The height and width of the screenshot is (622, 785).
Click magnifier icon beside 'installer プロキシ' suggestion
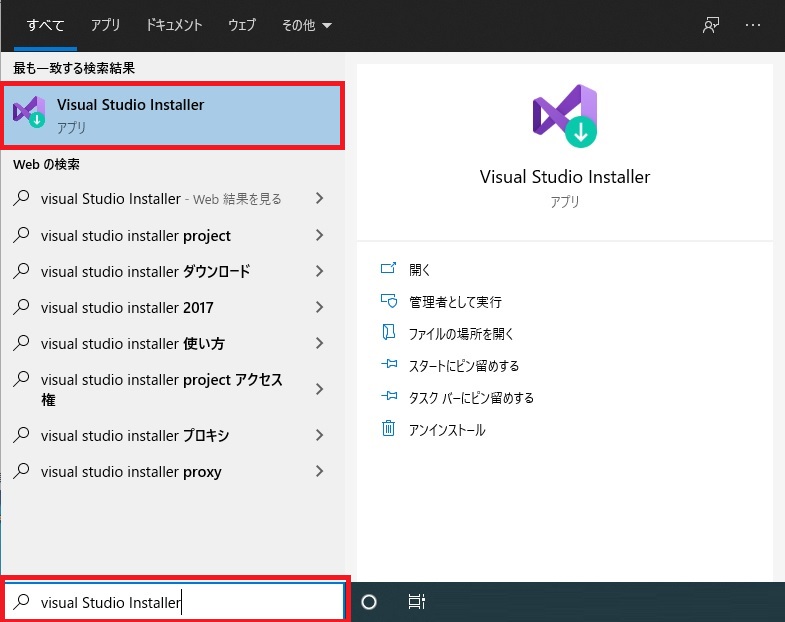[x=21, y=435]
